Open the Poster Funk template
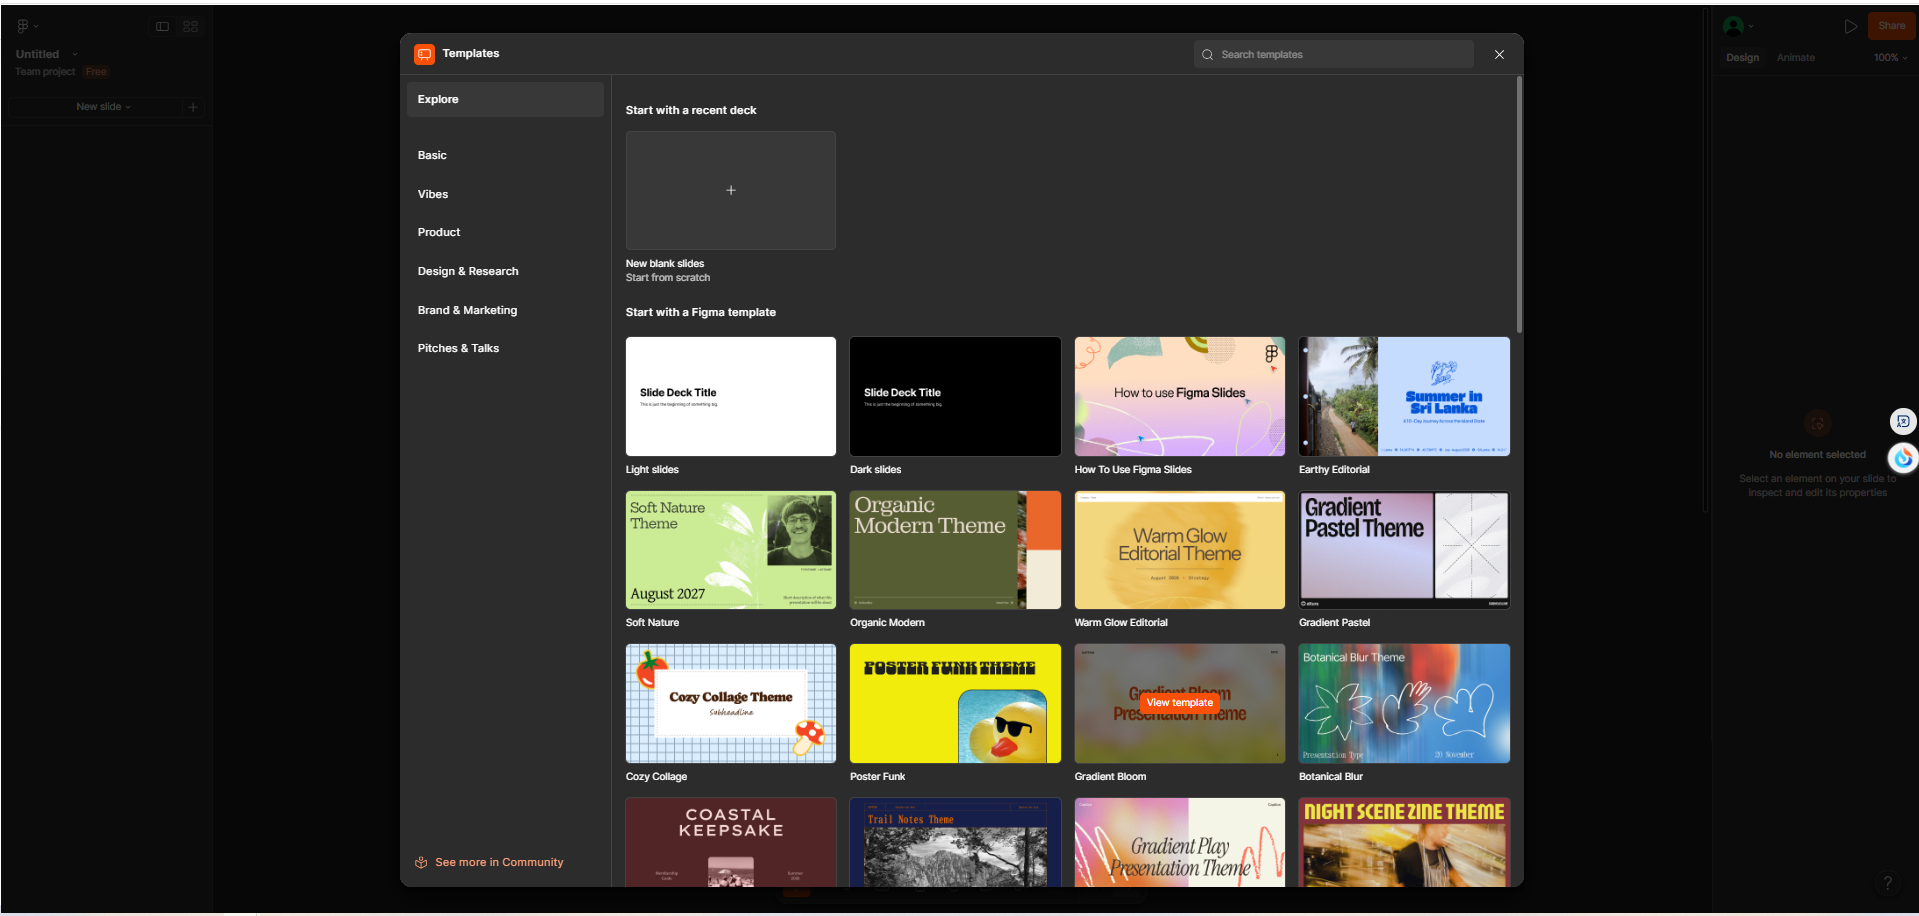The width and height of the screenshot is (1919, 916). point(955,703)
